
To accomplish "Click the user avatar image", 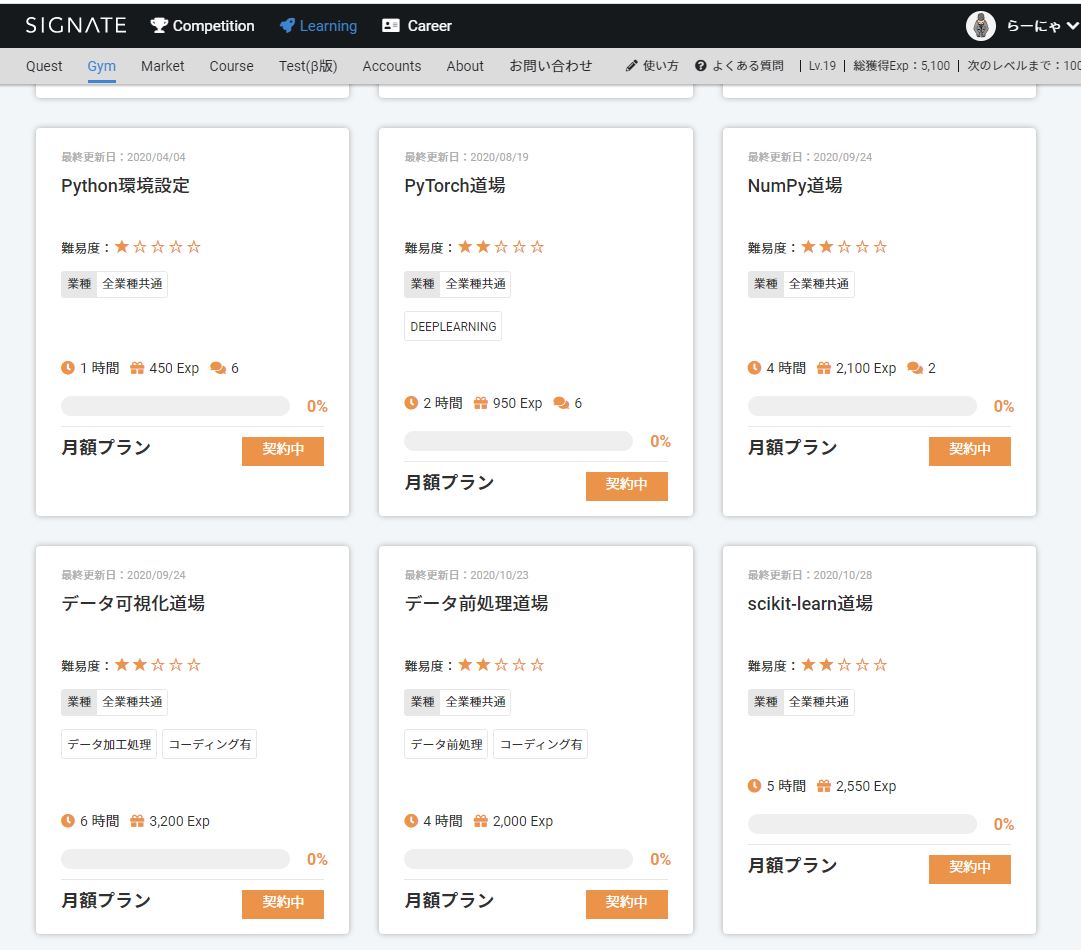I will point(981,26).
